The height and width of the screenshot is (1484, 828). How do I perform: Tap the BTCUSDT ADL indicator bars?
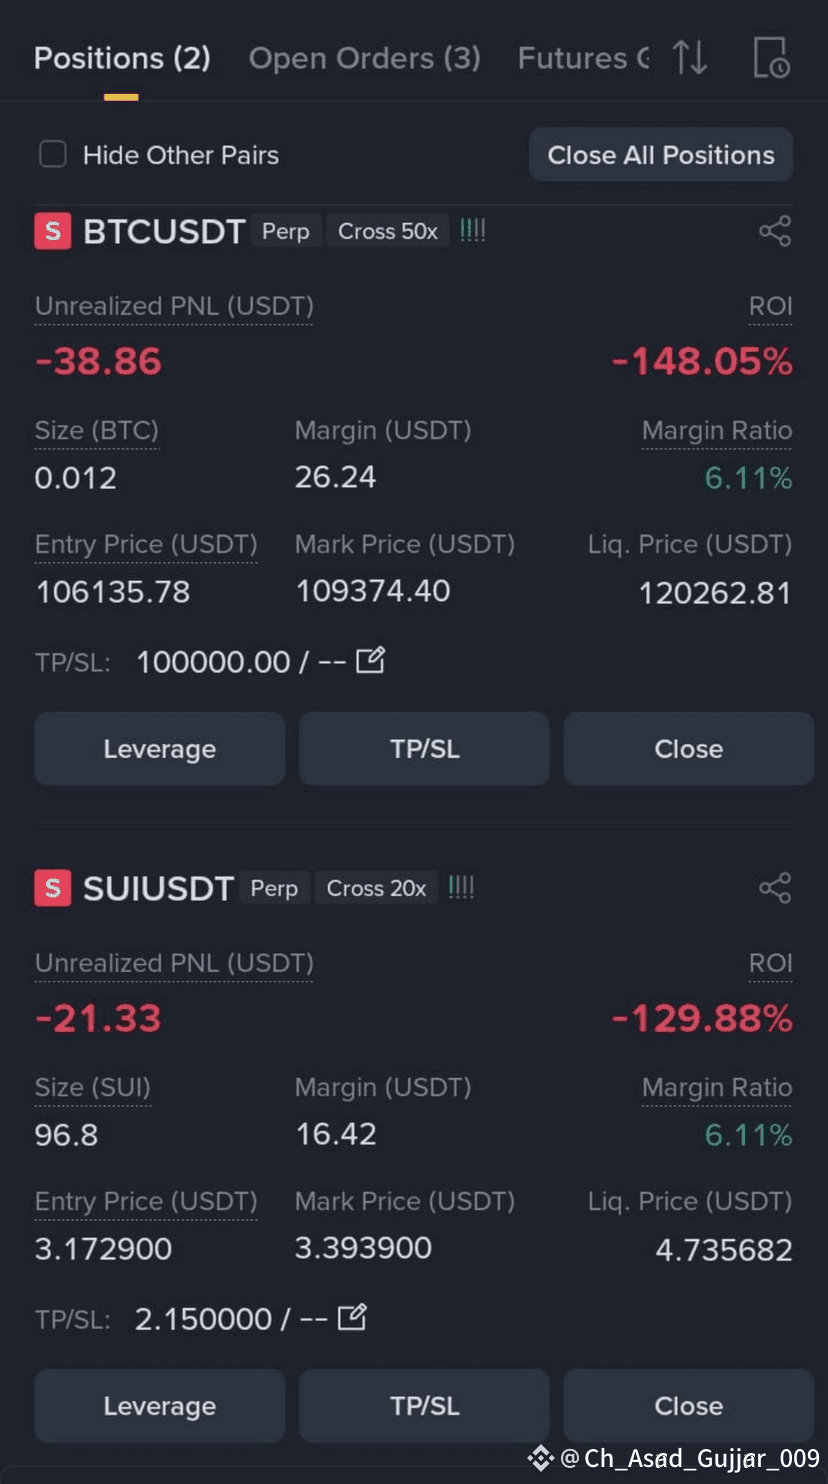(473, 231)
